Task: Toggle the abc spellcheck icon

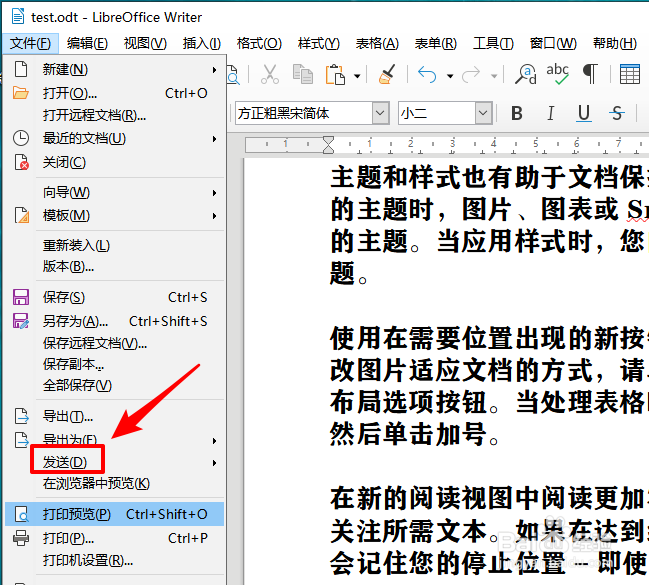Action: (557, 75)
